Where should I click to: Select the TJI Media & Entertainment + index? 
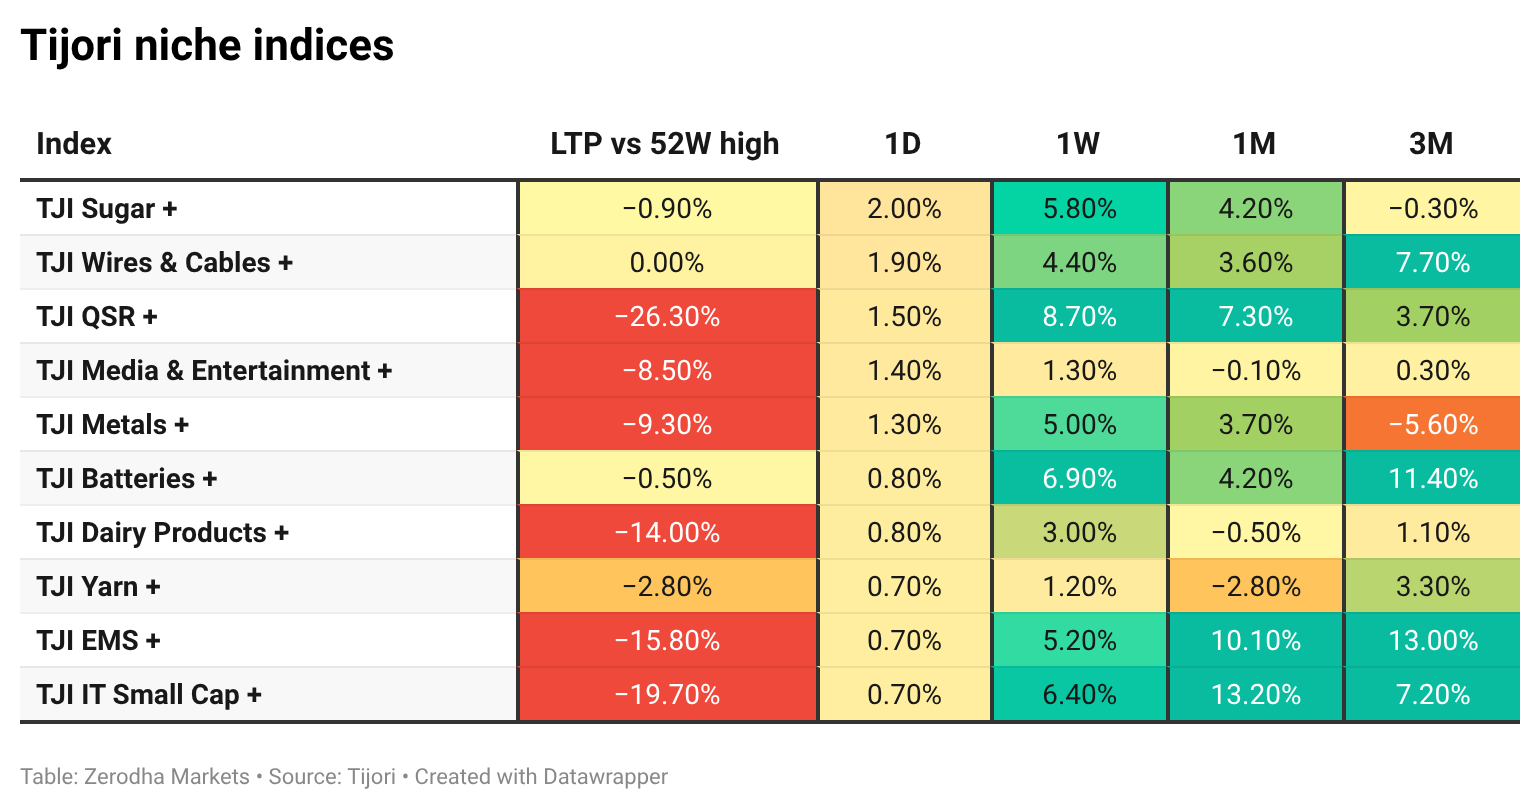coord(214,371)
